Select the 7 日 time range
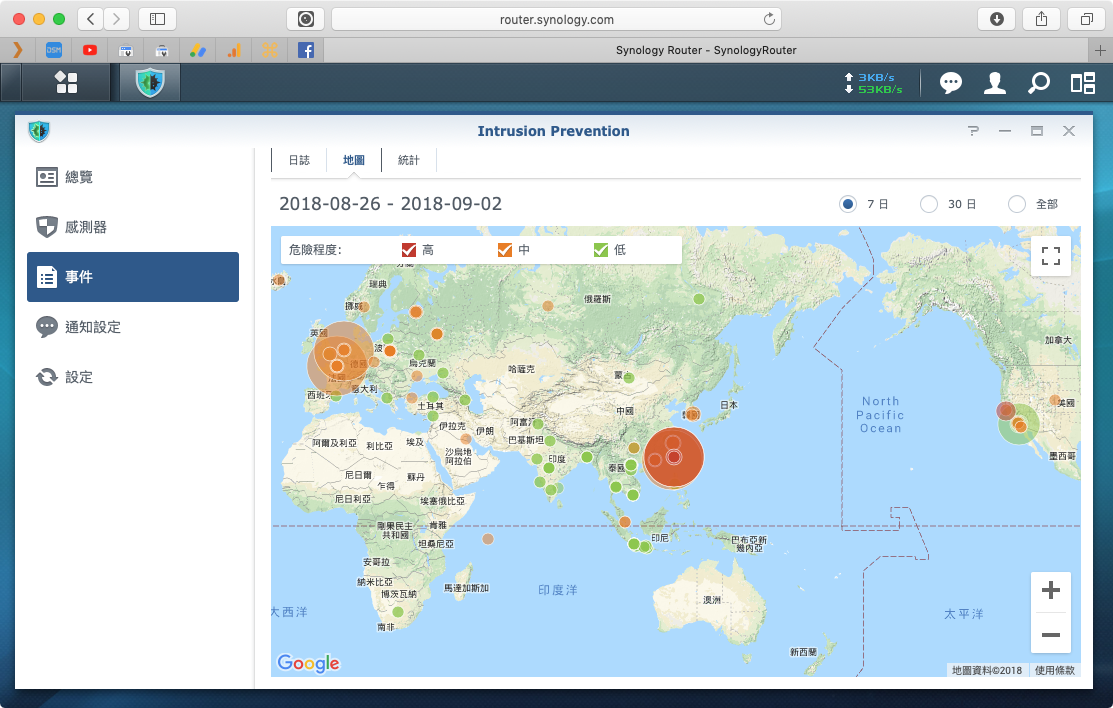This screenshot has width=1113, height=708. click(x=848, y=205)
